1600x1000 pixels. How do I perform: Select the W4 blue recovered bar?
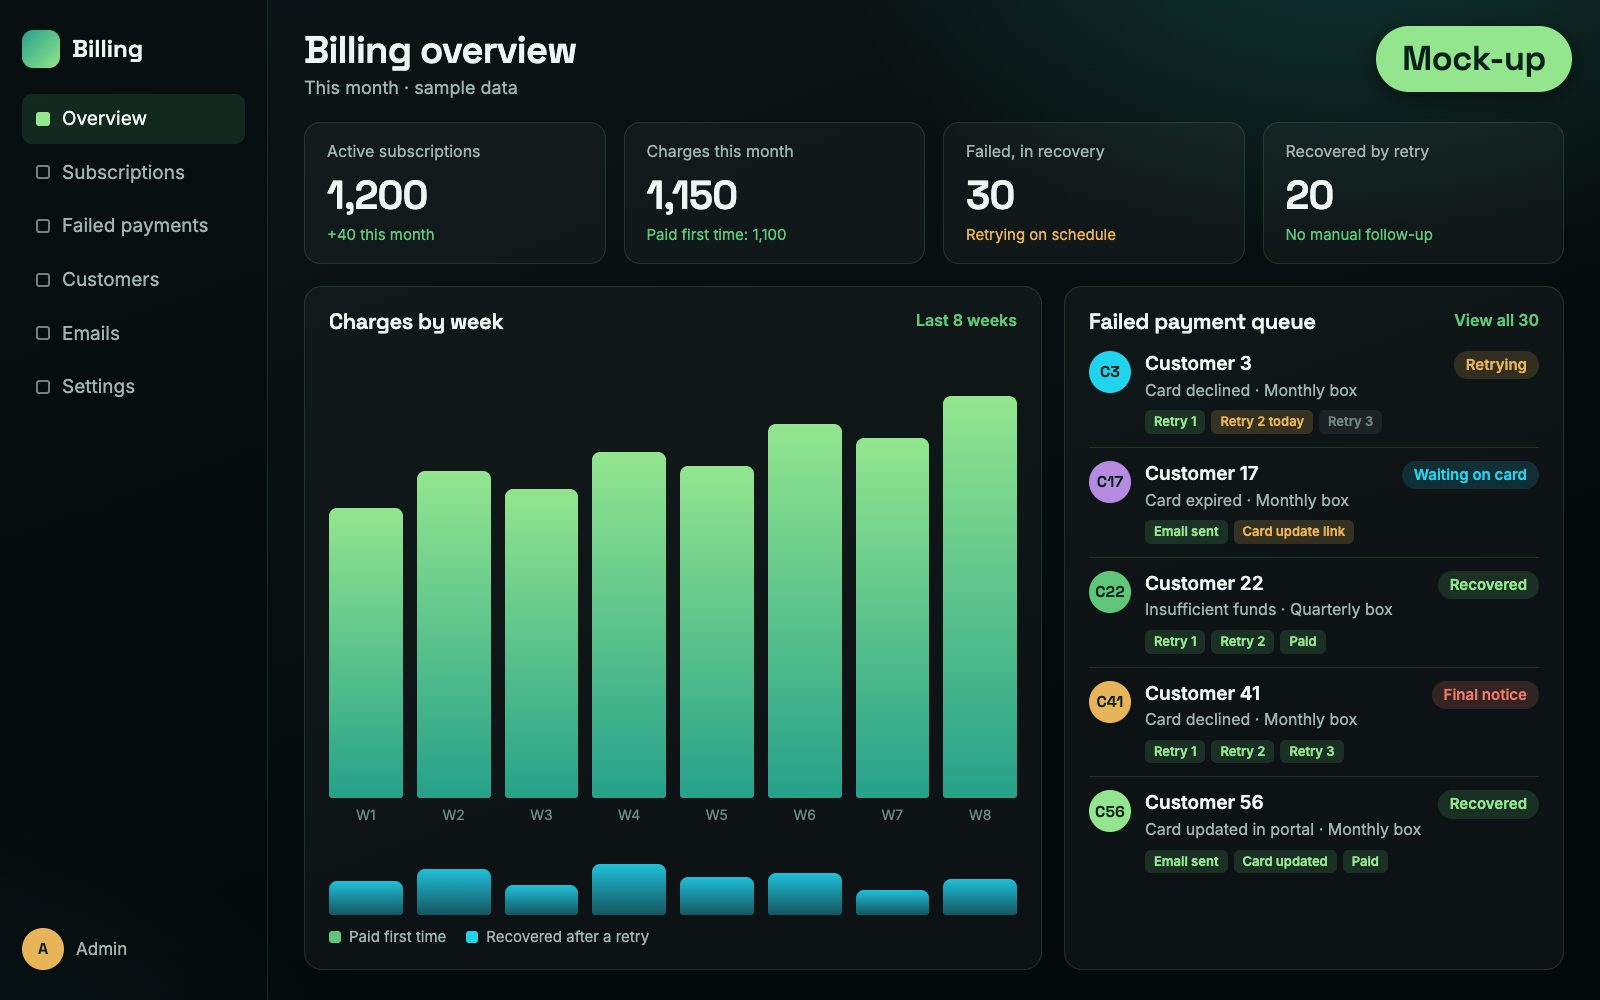coord(629,890)
